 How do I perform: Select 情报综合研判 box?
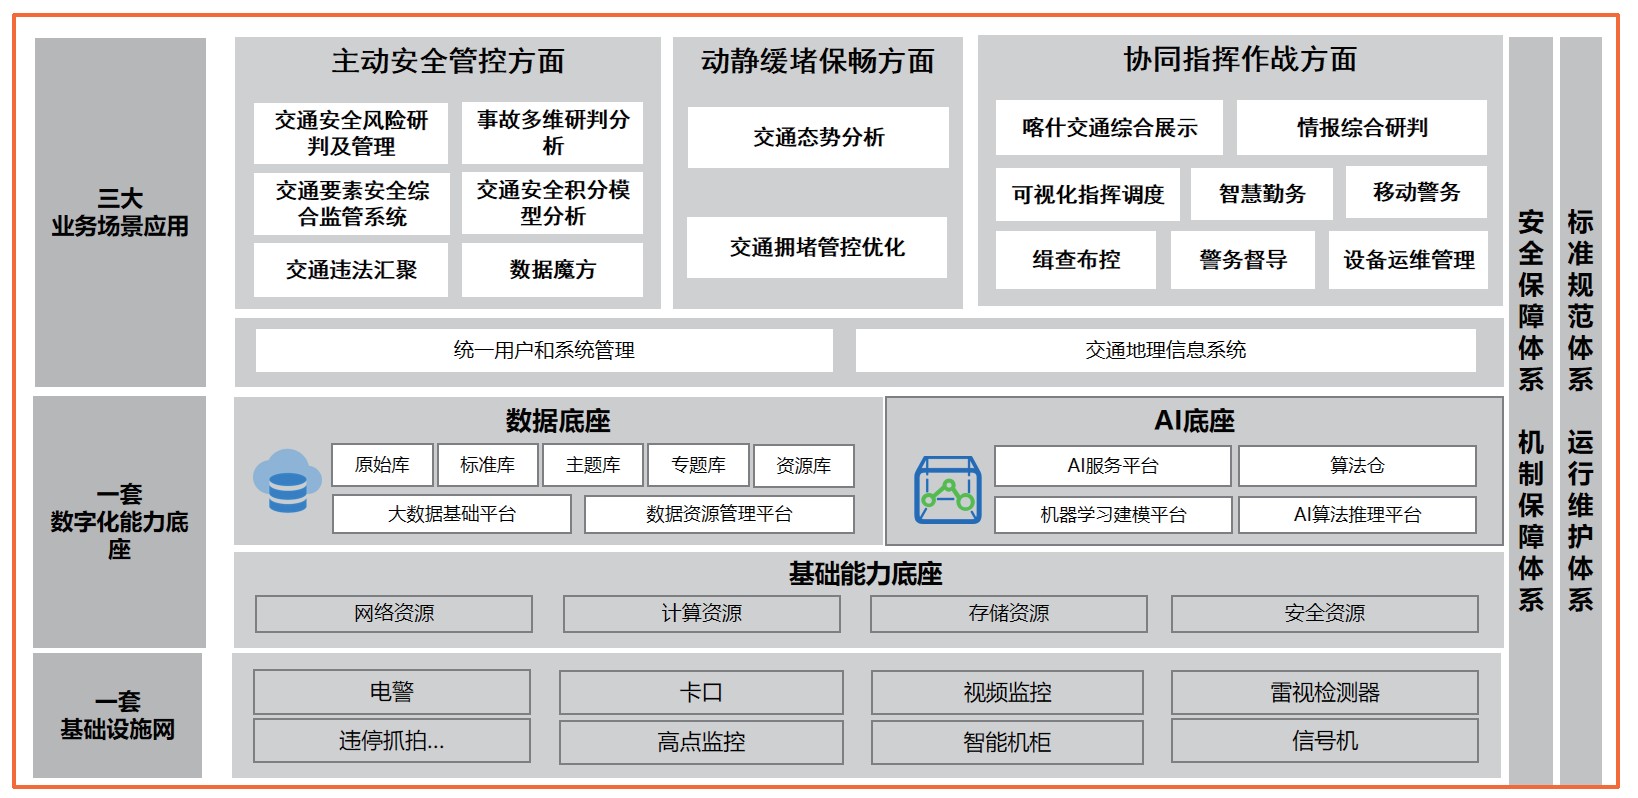1361,128
